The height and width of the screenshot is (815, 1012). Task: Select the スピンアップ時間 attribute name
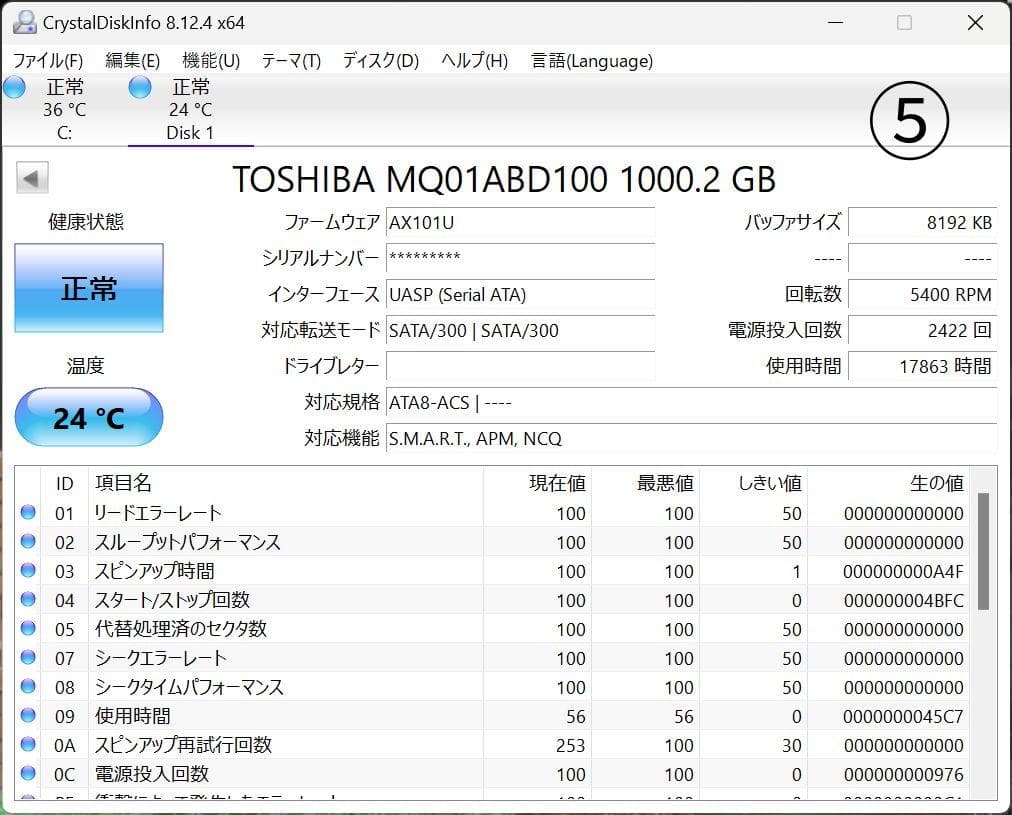[x=154, y=571]
